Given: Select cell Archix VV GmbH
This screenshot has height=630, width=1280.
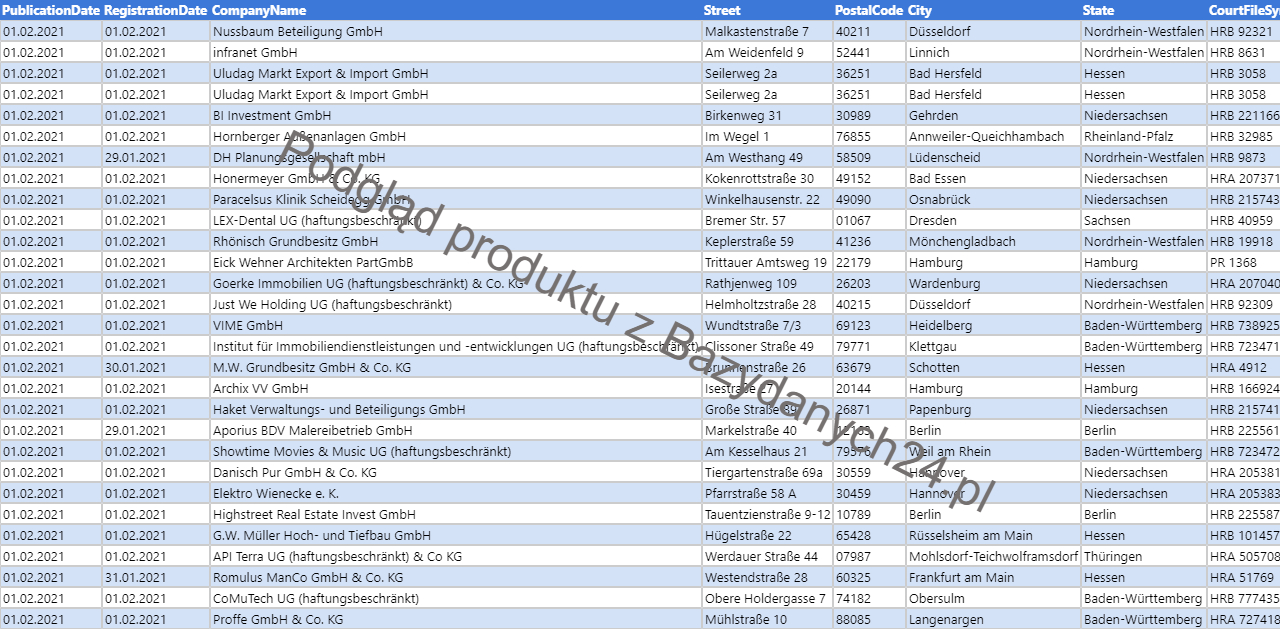Looking at the screenshot, I should click(x=456, y=388).
